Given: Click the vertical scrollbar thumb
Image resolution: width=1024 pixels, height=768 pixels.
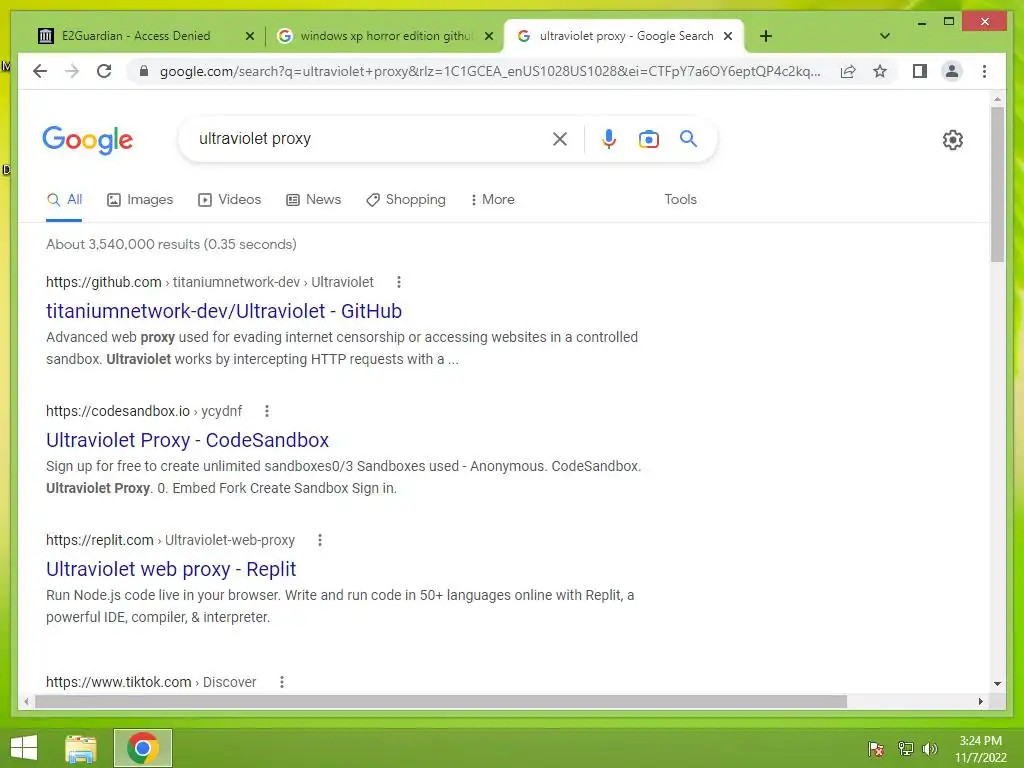Looking at the screenshot, I should pos(997,184).
